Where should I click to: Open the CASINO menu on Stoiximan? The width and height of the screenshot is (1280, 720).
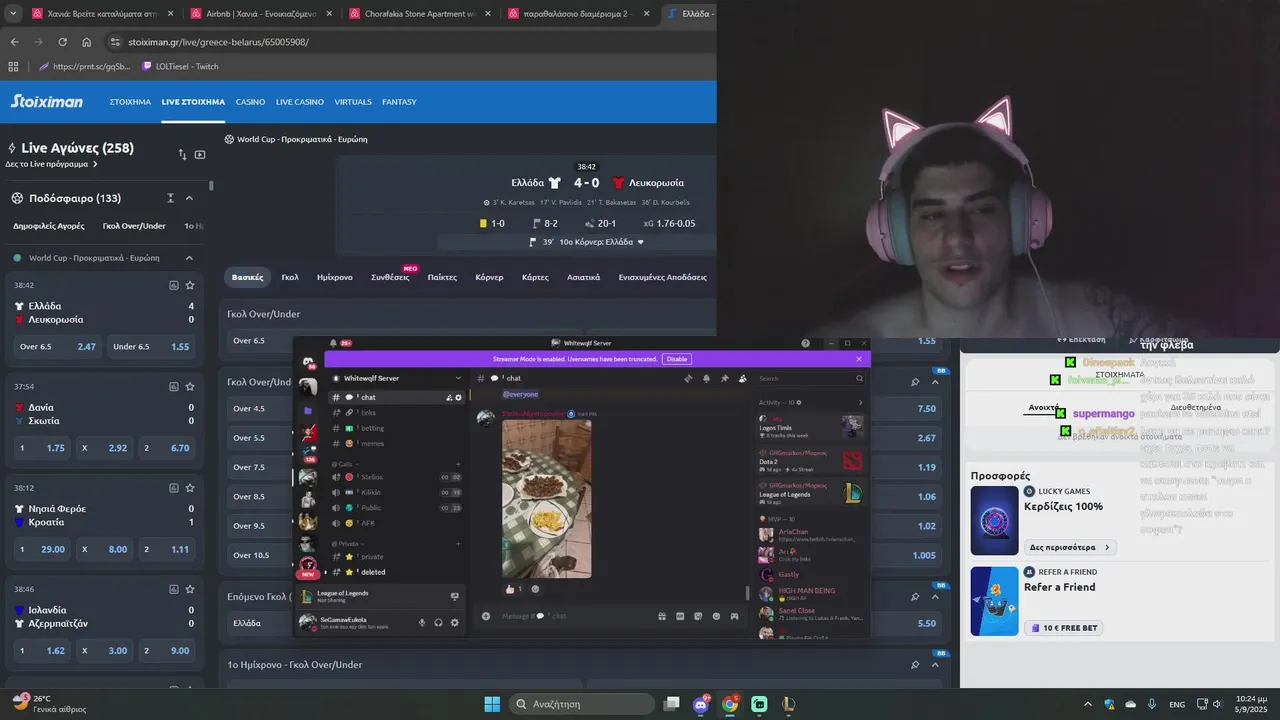point(250,102)
